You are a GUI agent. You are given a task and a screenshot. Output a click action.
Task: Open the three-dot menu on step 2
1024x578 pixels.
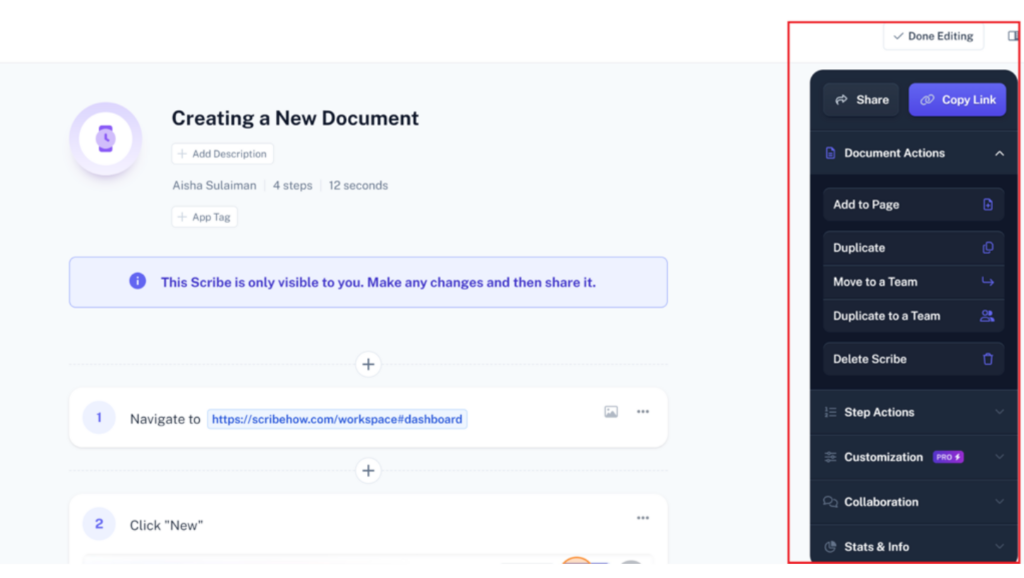[643, 518]
